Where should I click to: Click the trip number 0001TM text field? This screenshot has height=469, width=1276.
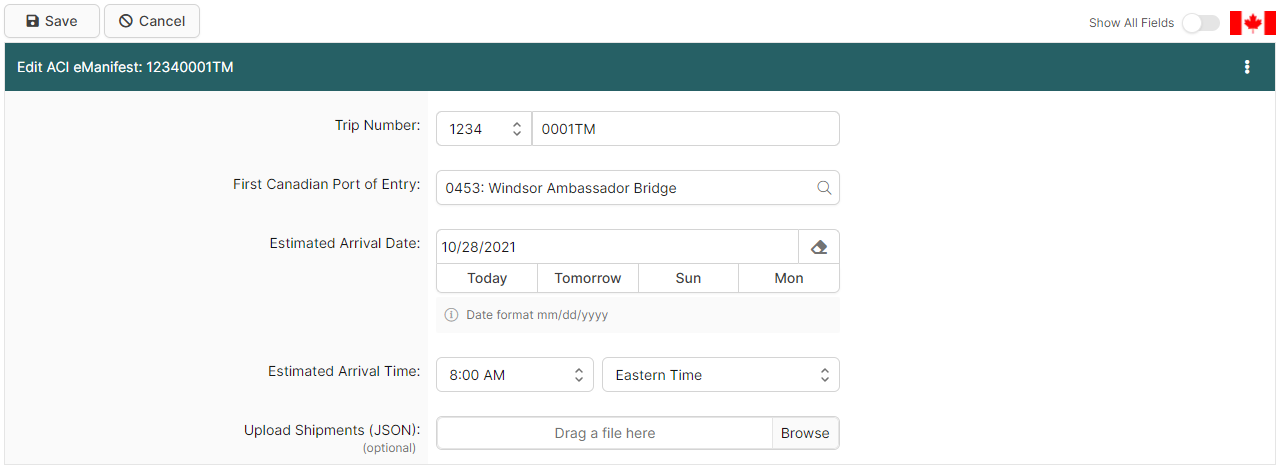685,129
